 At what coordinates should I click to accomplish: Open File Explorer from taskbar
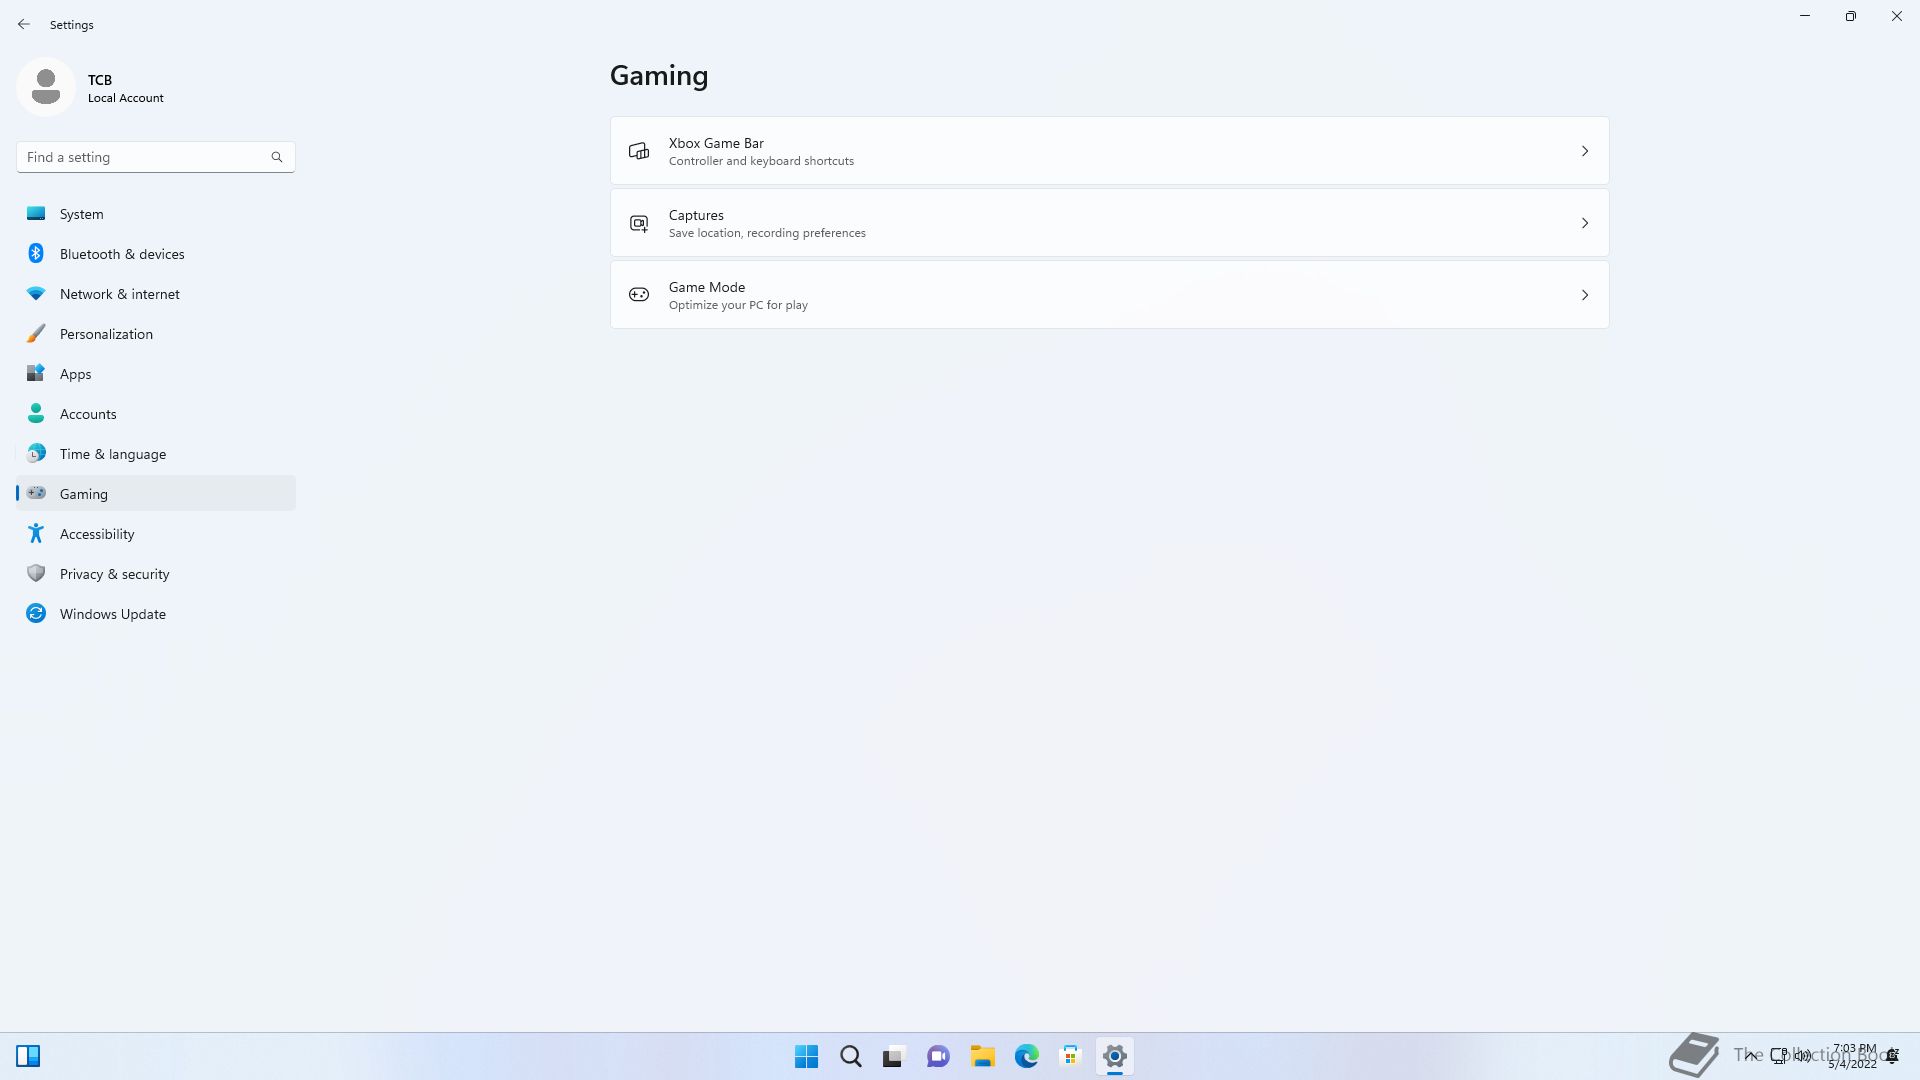983,1056
